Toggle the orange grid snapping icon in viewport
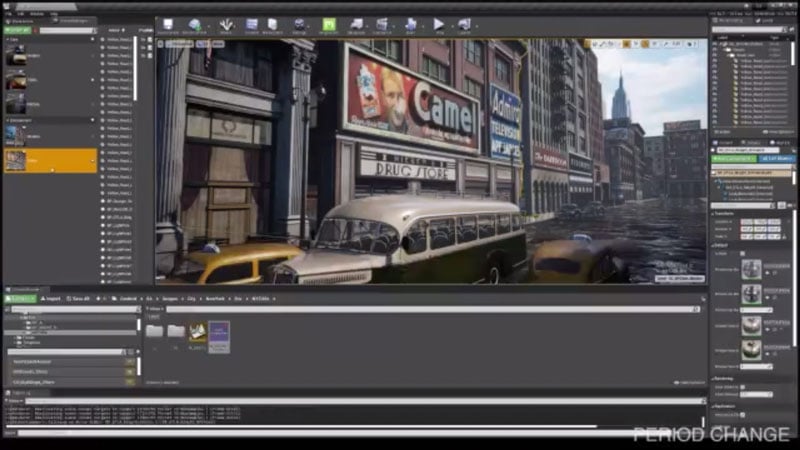The height and width of the screenshot is (450, 800). pos(626,44)
